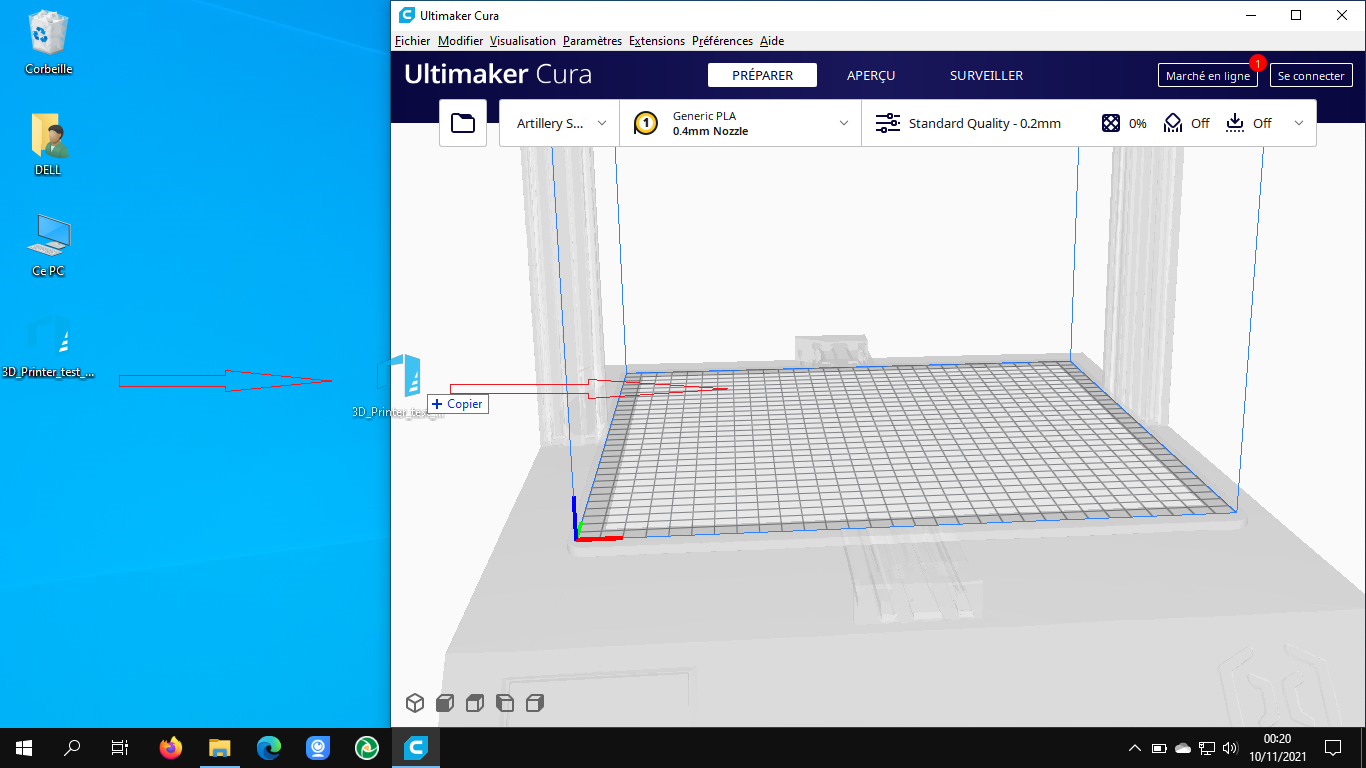Open the Préférences menu
Viewport: 1366px width, 768px height.
click(722, 41)
